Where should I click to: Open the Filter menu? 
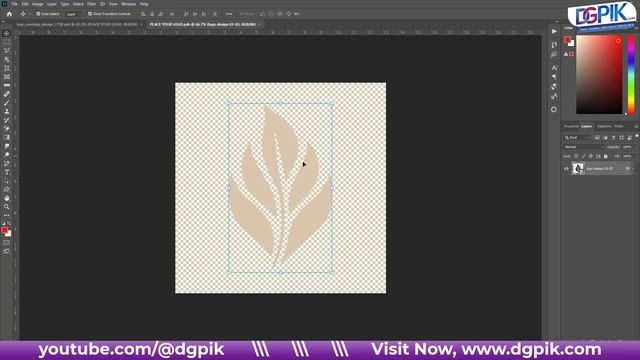91,4
